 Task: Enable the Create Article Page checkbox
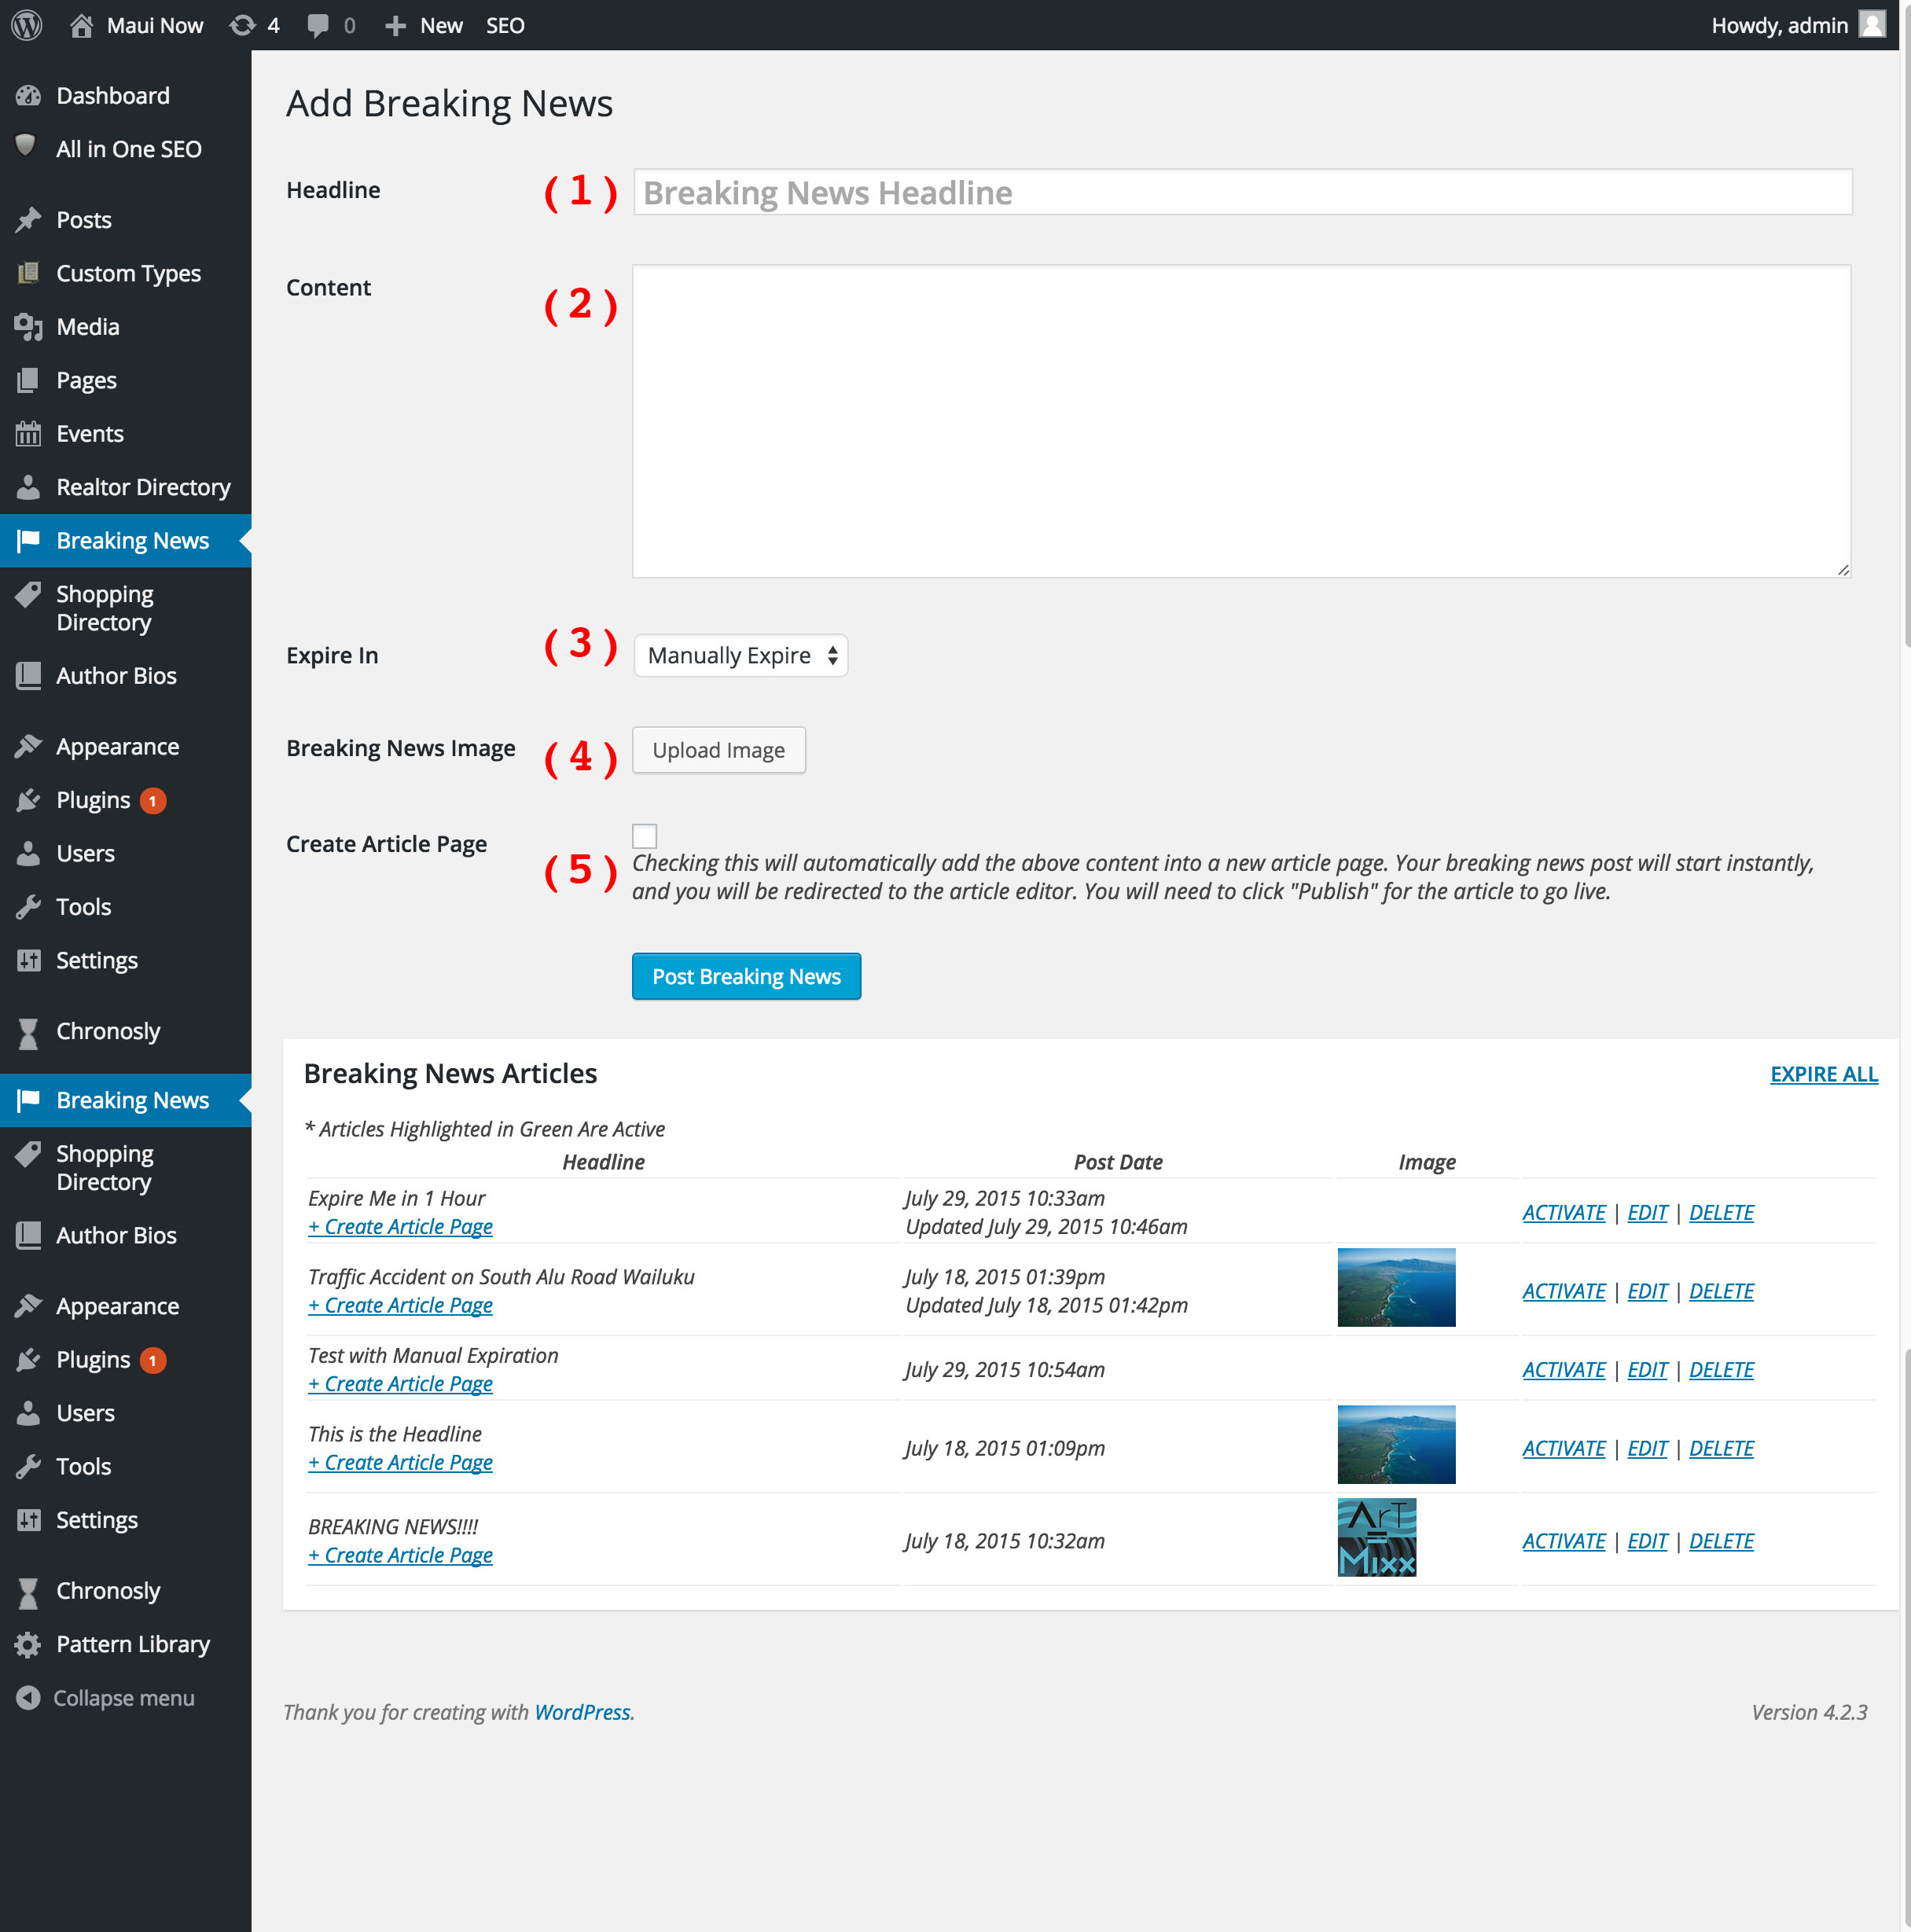click(x=644, y=836)
